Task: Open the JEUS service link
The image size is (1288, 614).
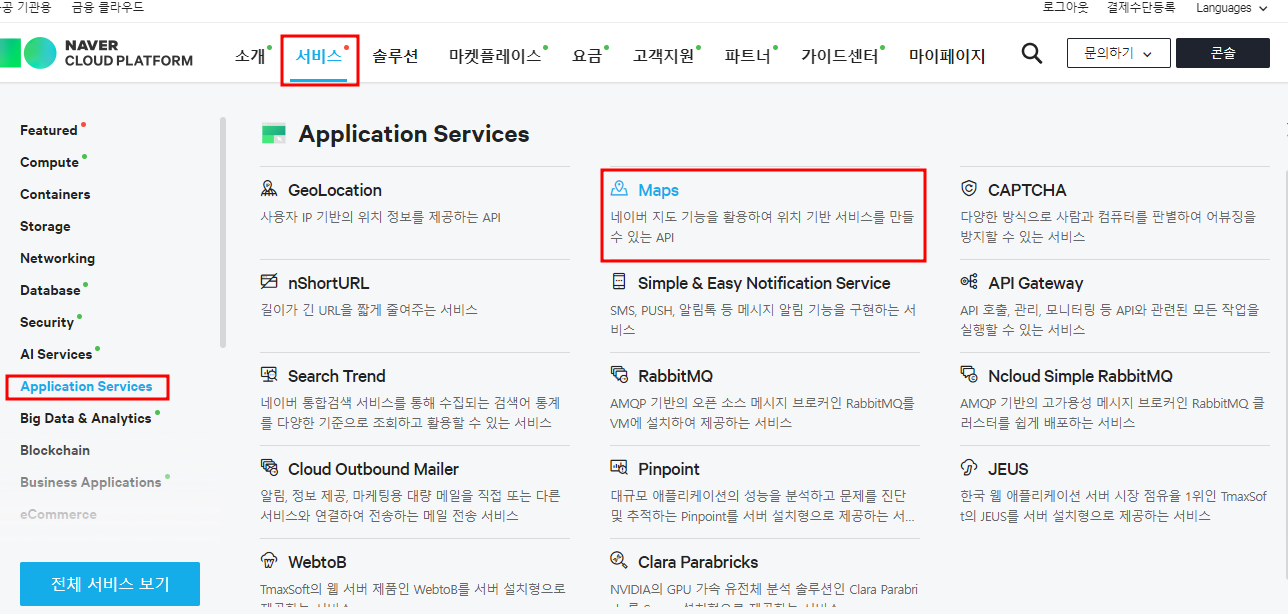Action: (1008, 469)
